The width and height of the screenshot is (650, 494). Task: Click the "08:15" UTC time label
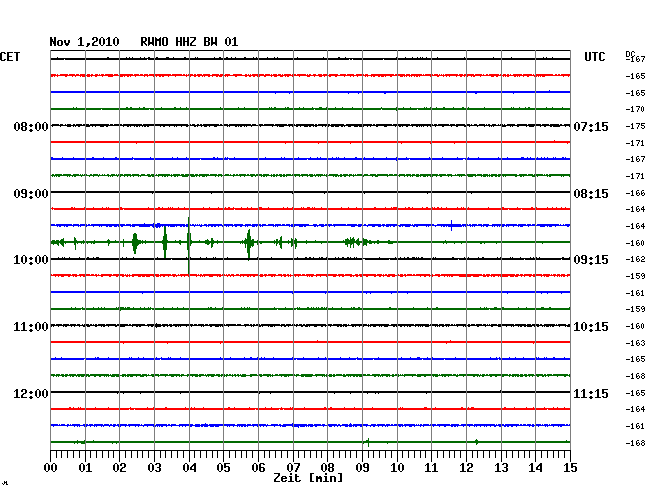pos(591,194)
